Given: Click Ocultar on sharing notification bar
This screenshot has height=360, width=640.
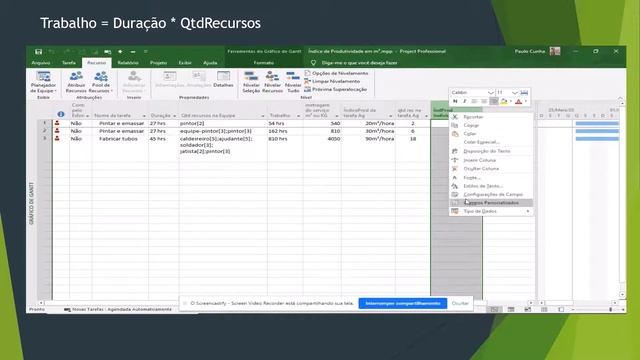Looking at the screenshot, I should click(460, 303).
